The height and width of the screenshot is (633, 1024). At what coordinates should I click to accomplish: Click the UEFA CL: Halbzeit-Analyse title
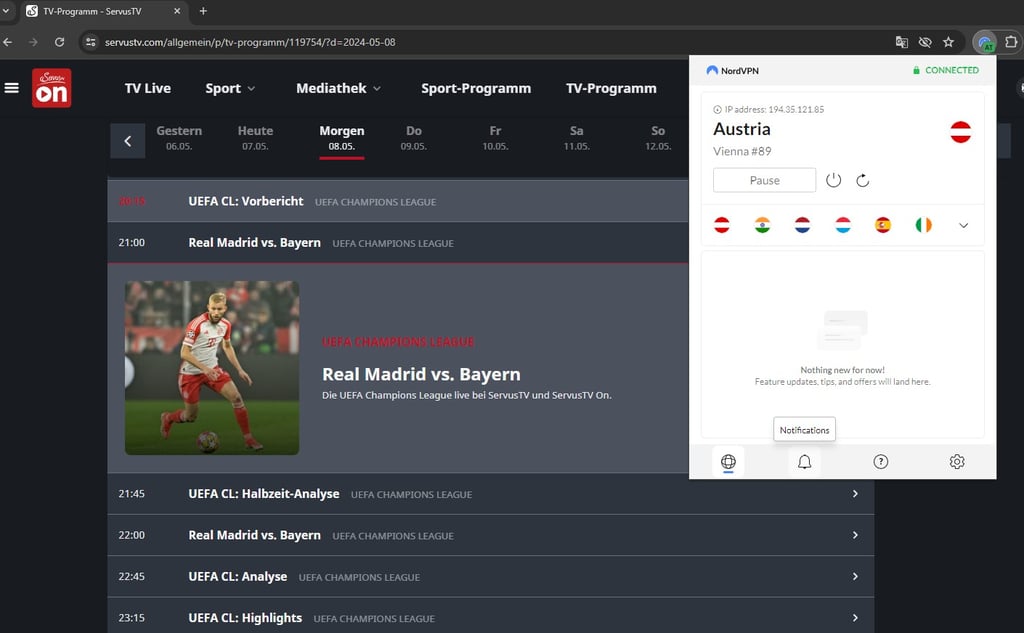[264, 494]
